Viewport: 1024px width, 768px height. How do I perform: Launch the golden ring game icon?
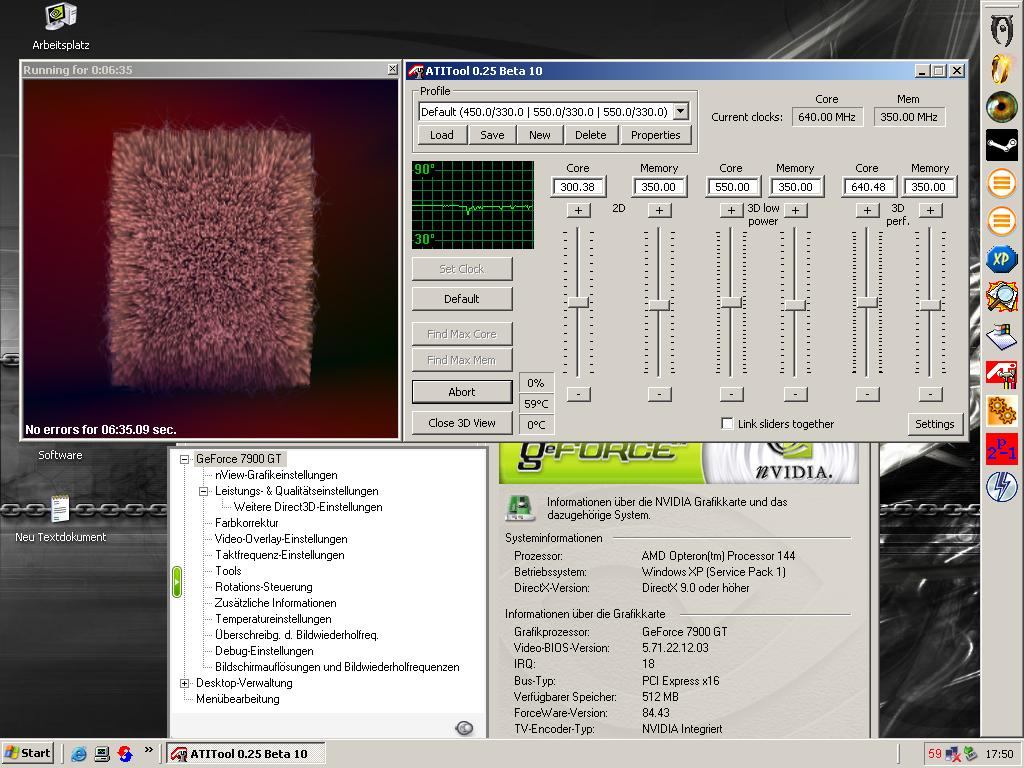pos(1001,69)
